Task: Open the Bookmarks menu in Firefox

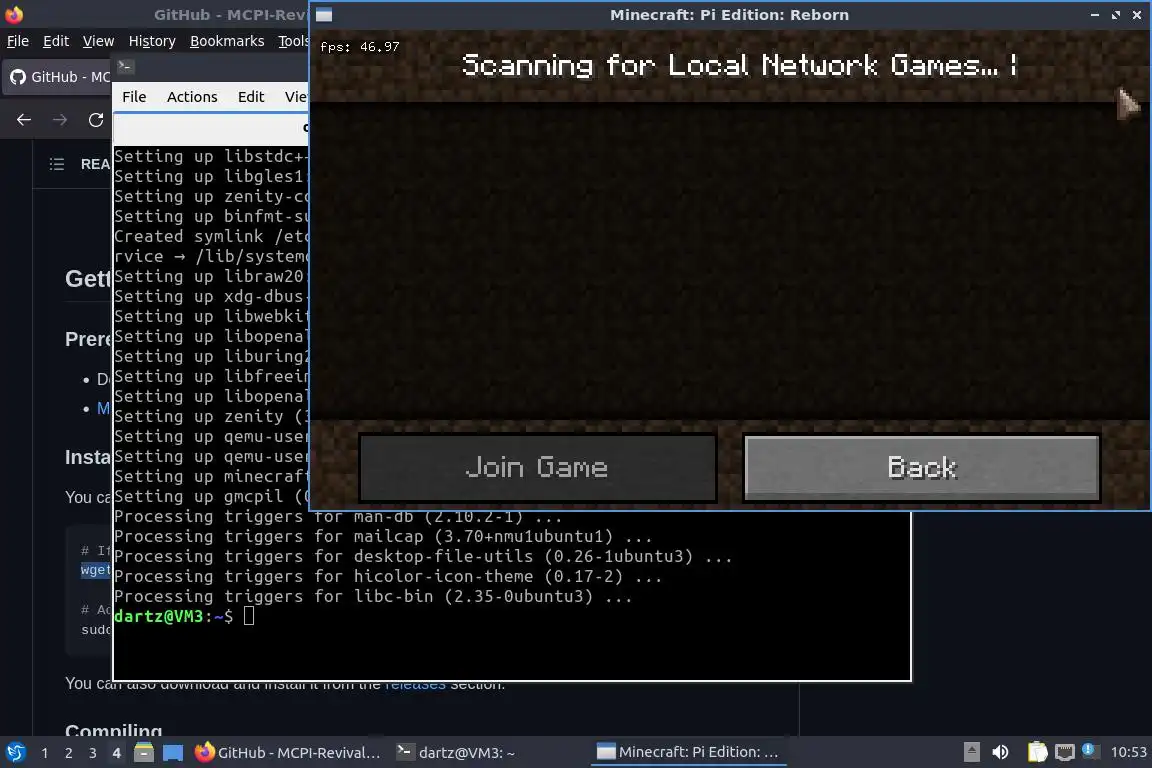Action: [x=227, y=41]
